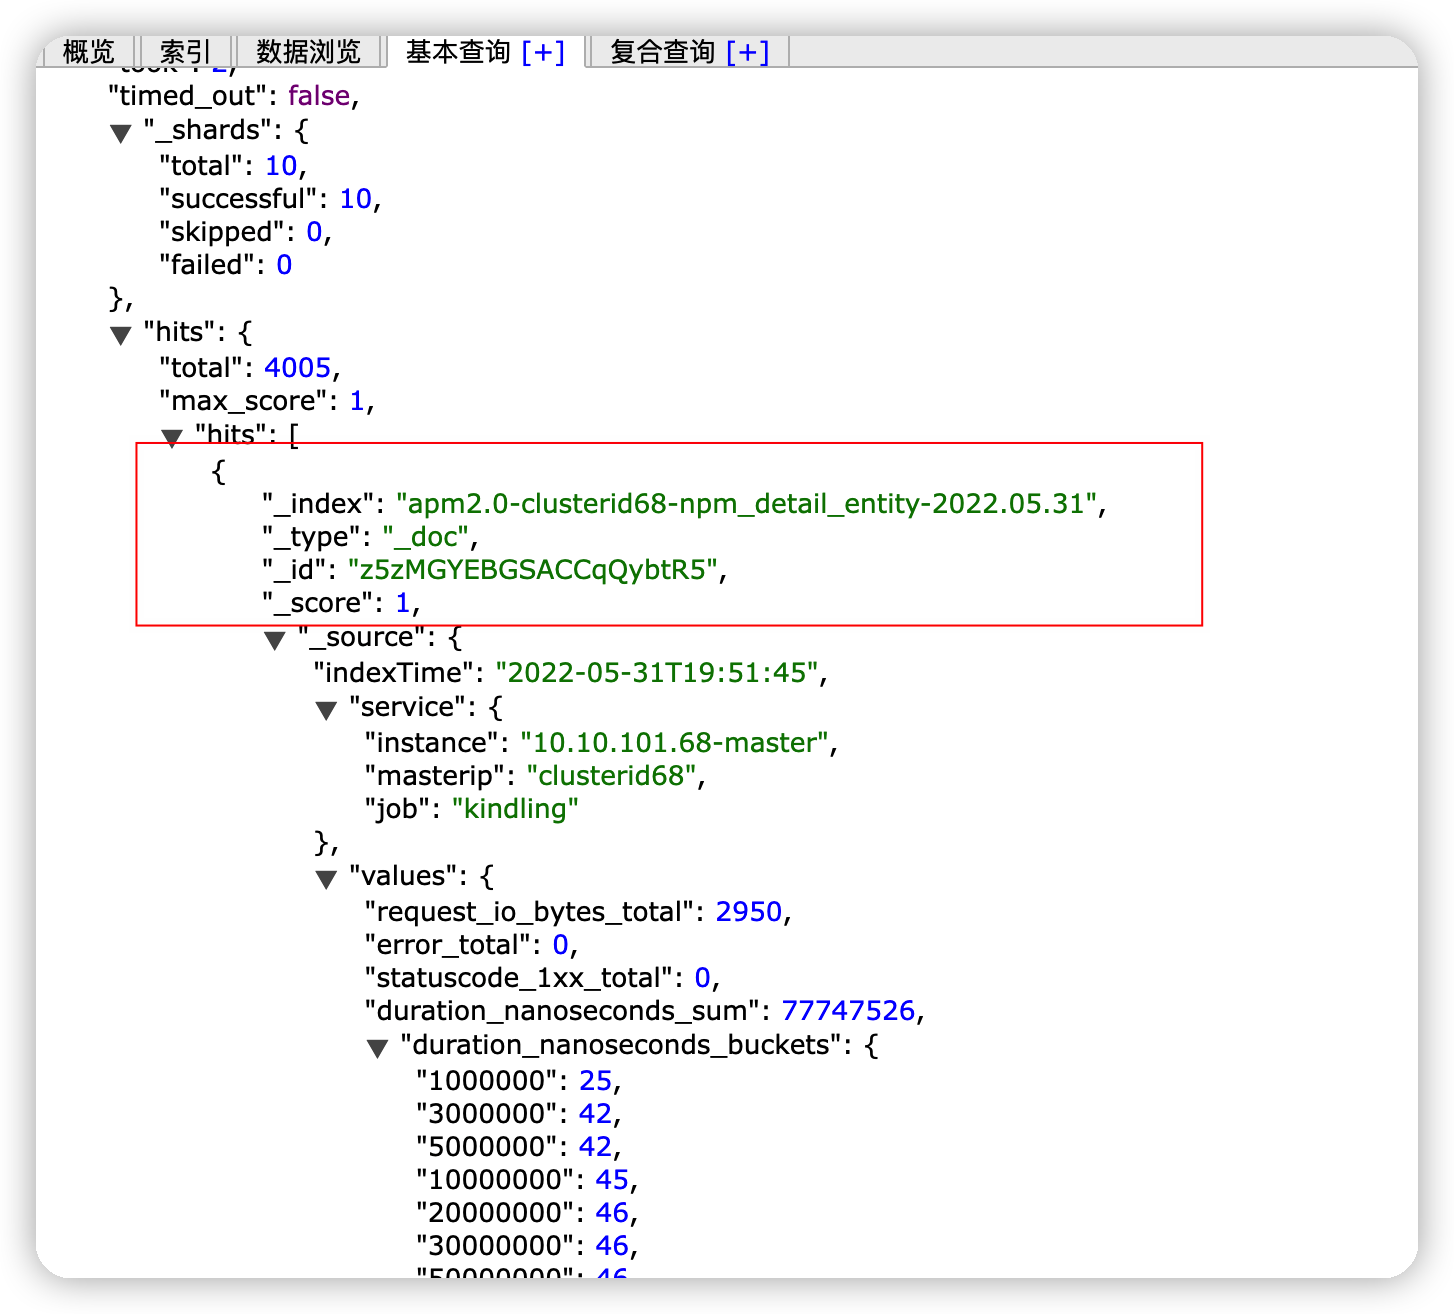Image resolution: width=1454 pixels, height=1314 pixels.
Task: Select the shards "total": 10 line
Action: click(x=233, y=166)
